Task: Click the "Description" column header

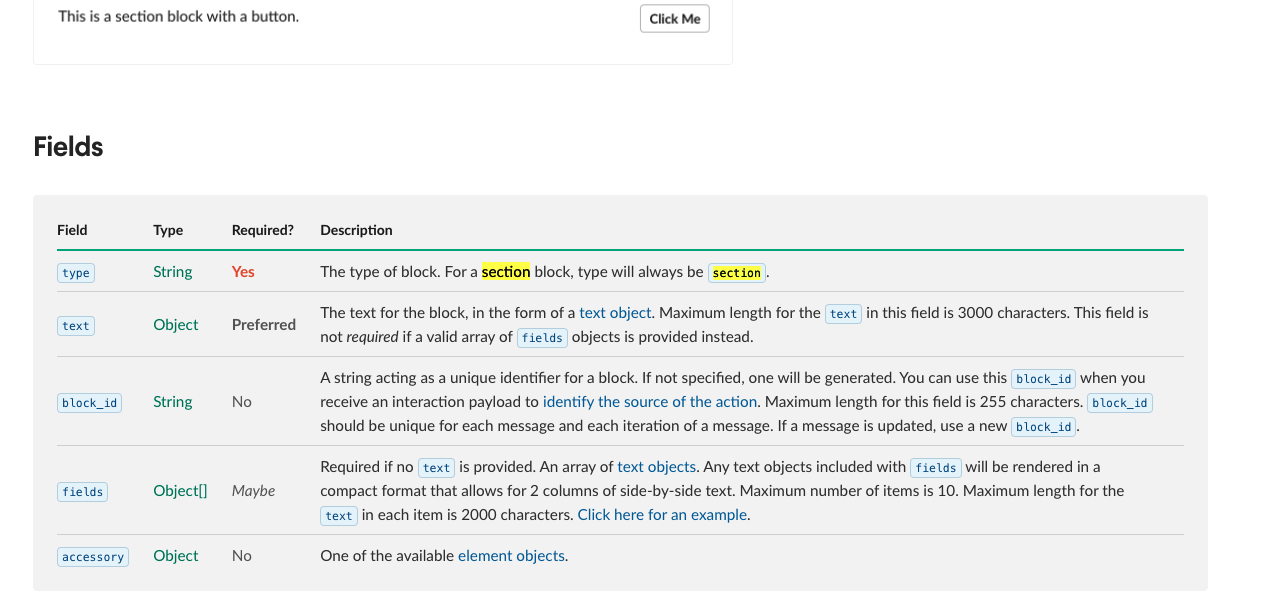Action: coord(356,230)
